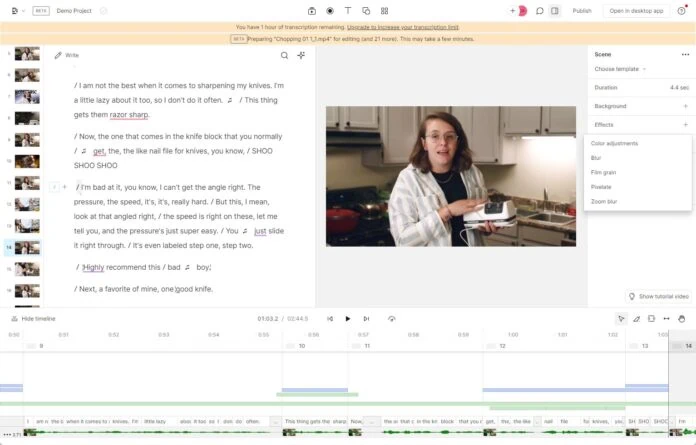Select the slip/stretch tool icon

coord(666,319)
